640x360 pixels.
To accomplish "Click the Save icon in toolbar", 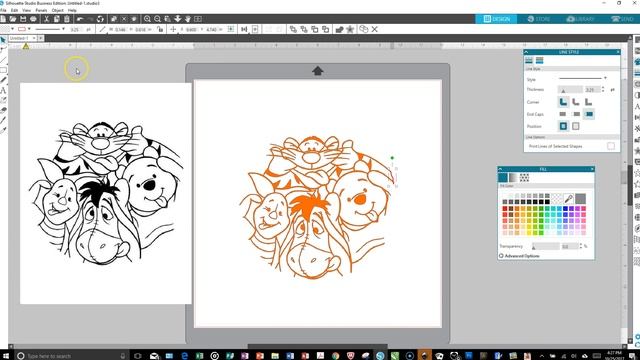I will 23,19.
